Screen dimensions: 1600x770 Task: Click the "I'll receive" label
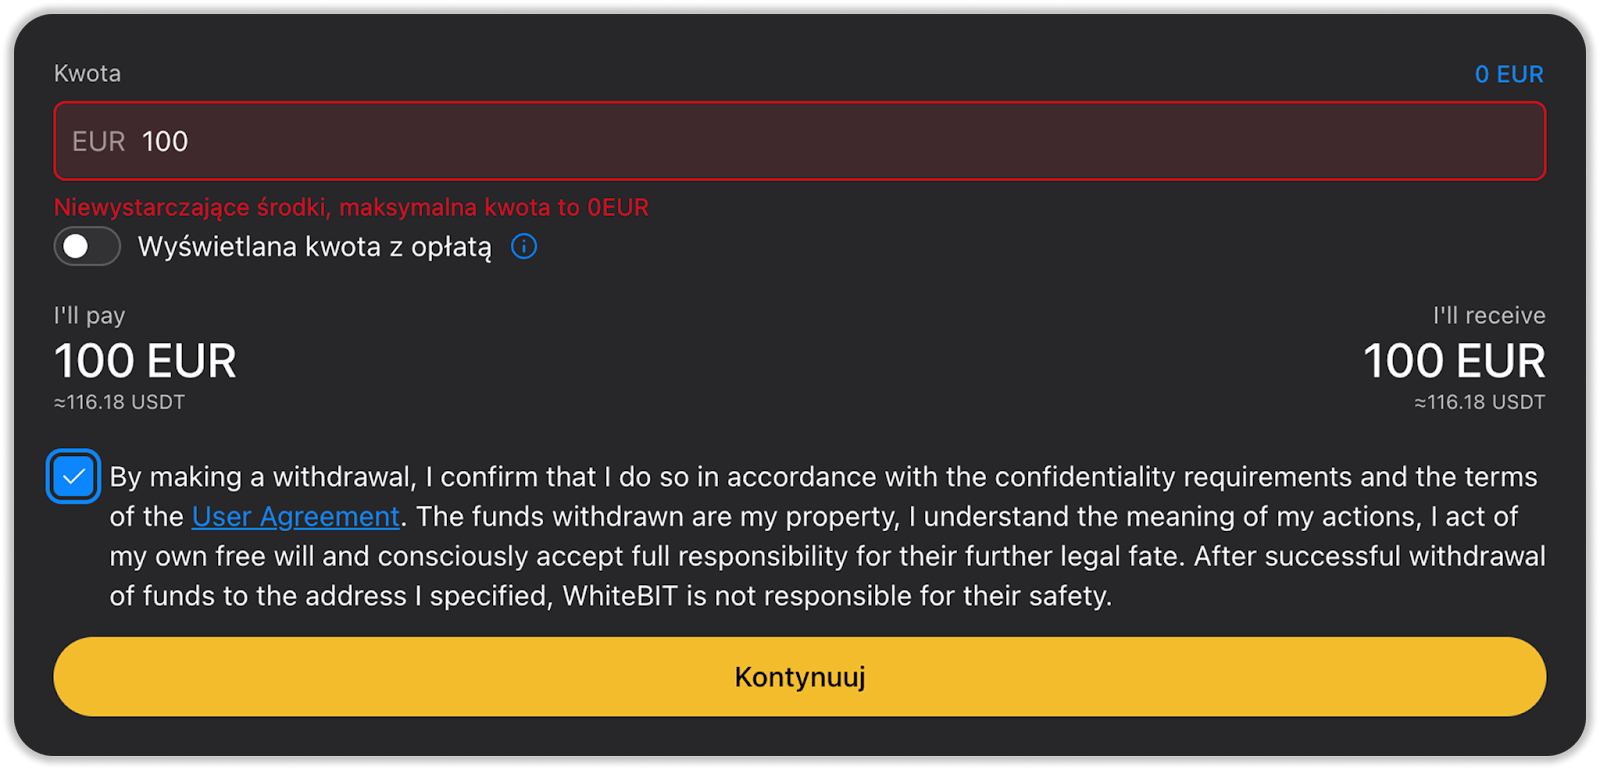(1488, 315)
